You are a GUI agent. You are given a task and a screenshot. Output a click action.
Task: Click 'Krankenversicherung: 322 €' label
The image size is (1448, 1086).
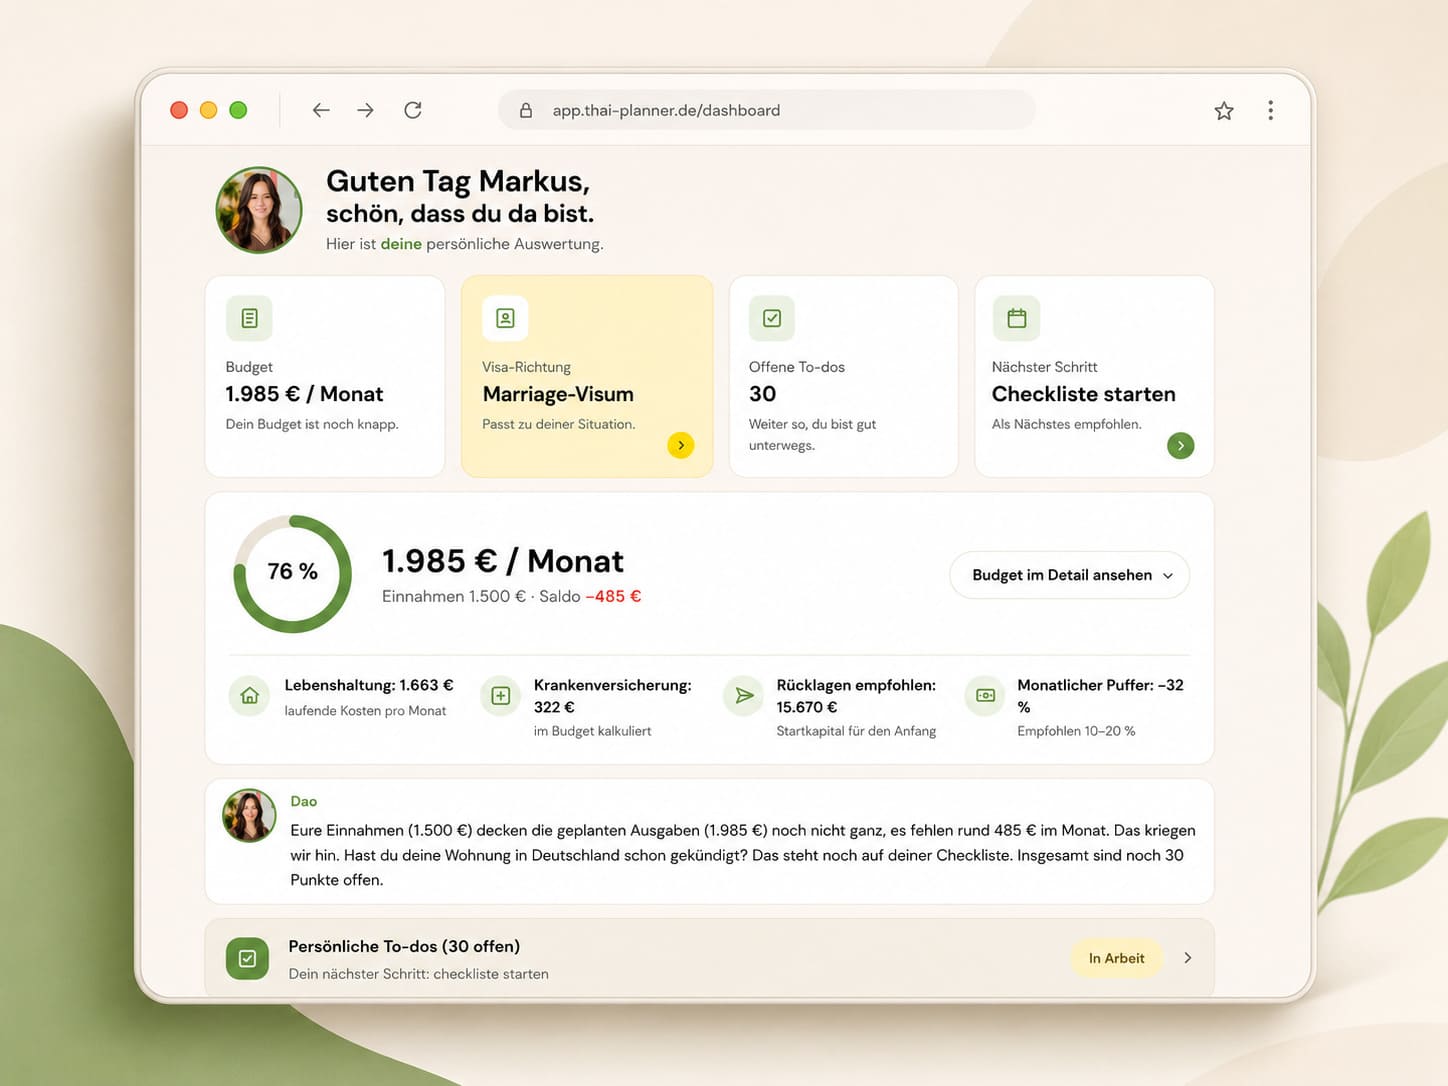(x=612, y=696)
